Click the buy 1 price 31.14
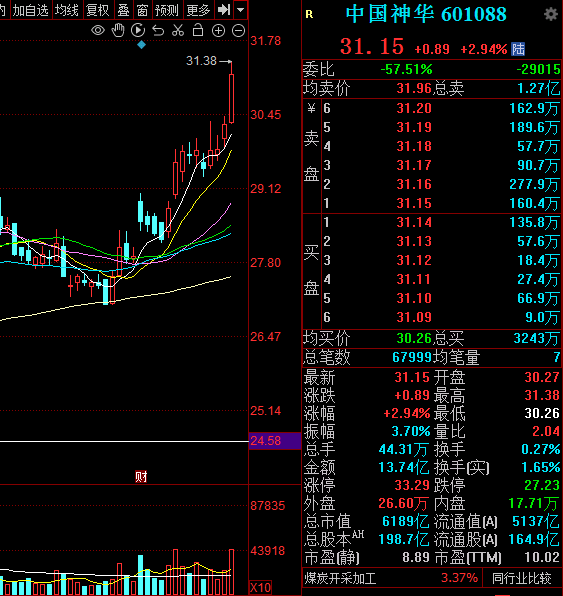This screenshot has width=563, height=596. point(414,222)
